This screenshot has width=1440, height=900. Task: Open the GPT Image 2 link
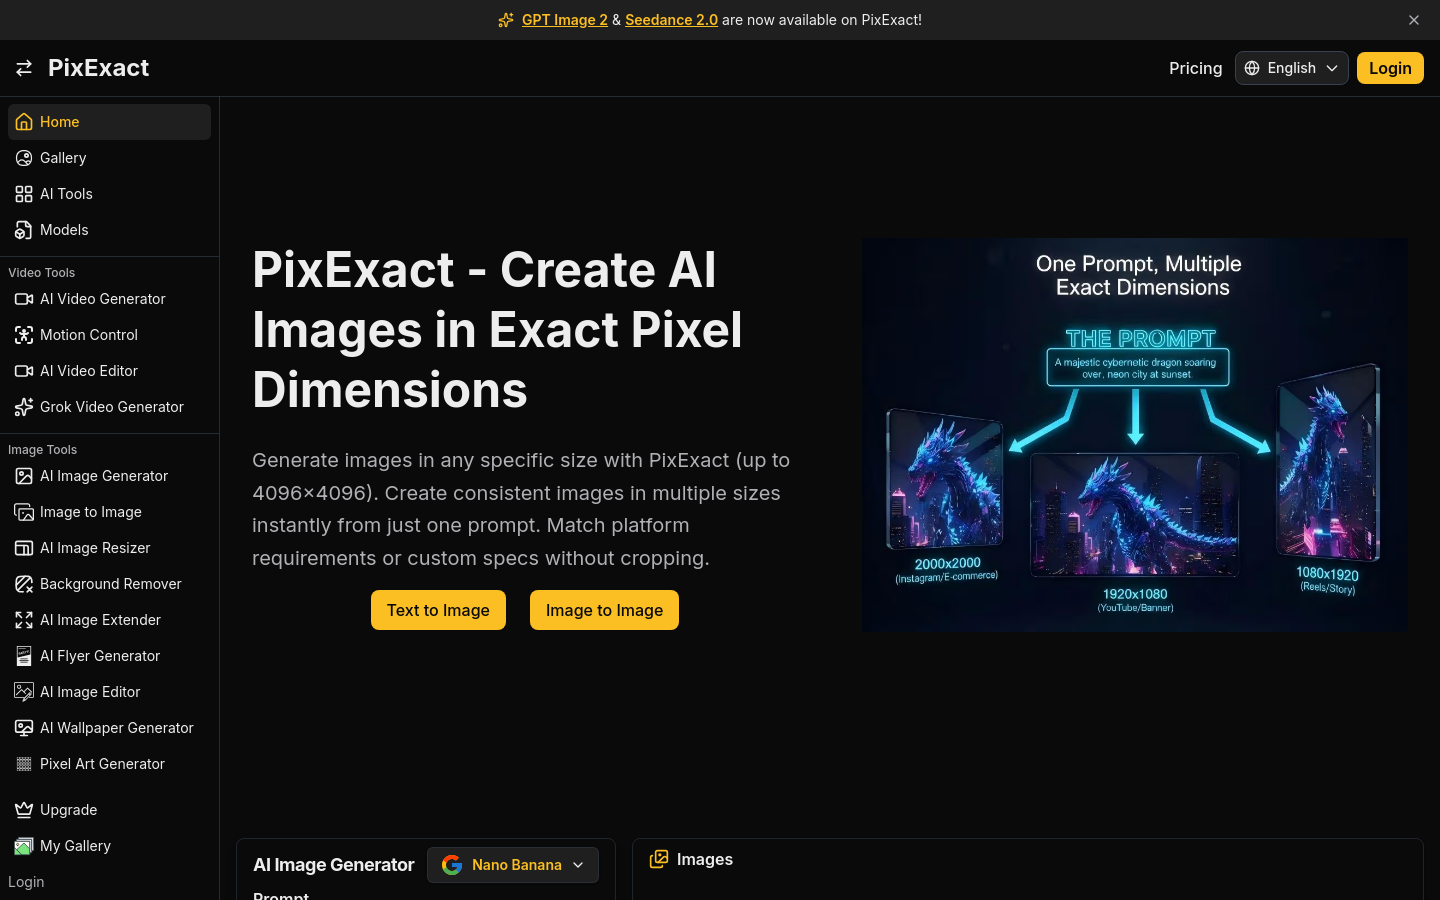tap(565, 20)
